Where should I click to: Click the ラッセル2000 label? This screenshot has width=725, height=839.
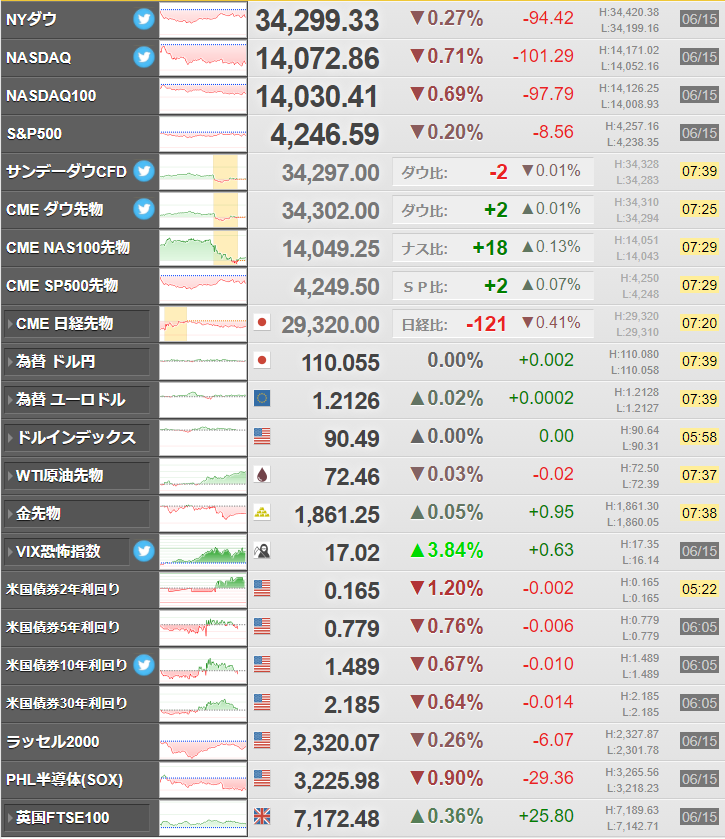coord(53,742)
